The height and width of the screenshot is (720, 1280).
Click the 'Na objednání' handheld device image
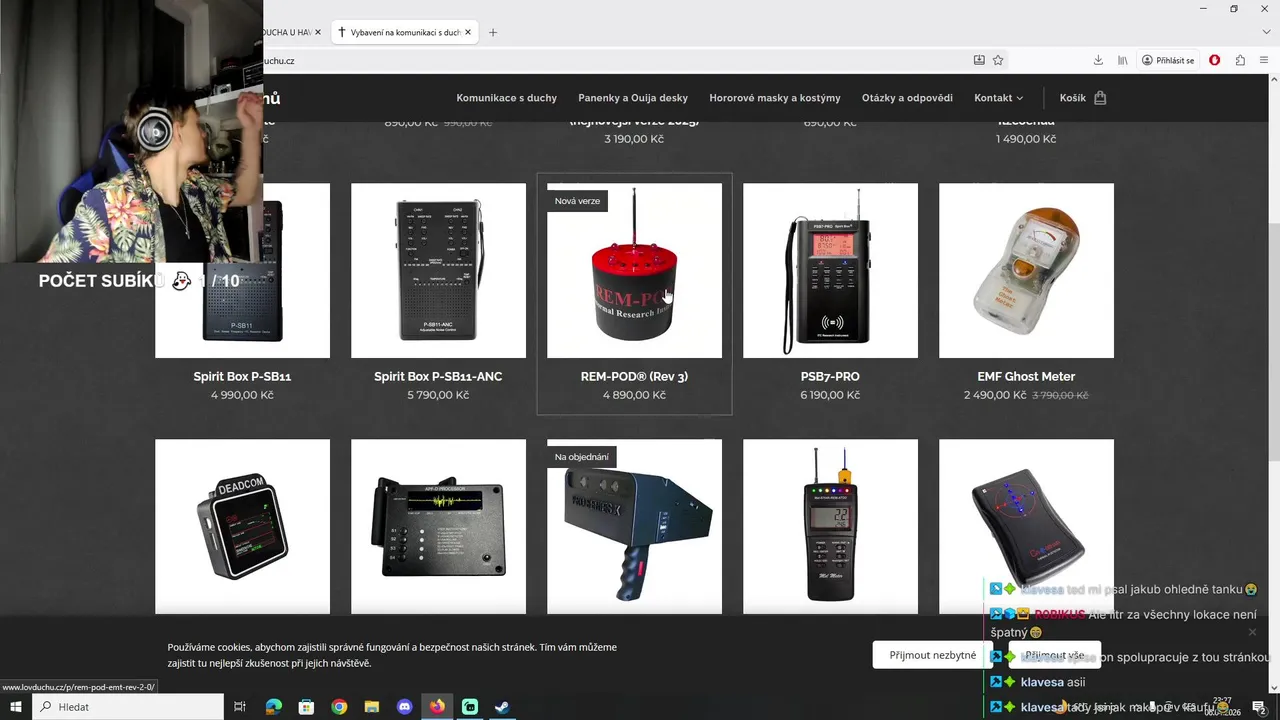click(634, 526)
